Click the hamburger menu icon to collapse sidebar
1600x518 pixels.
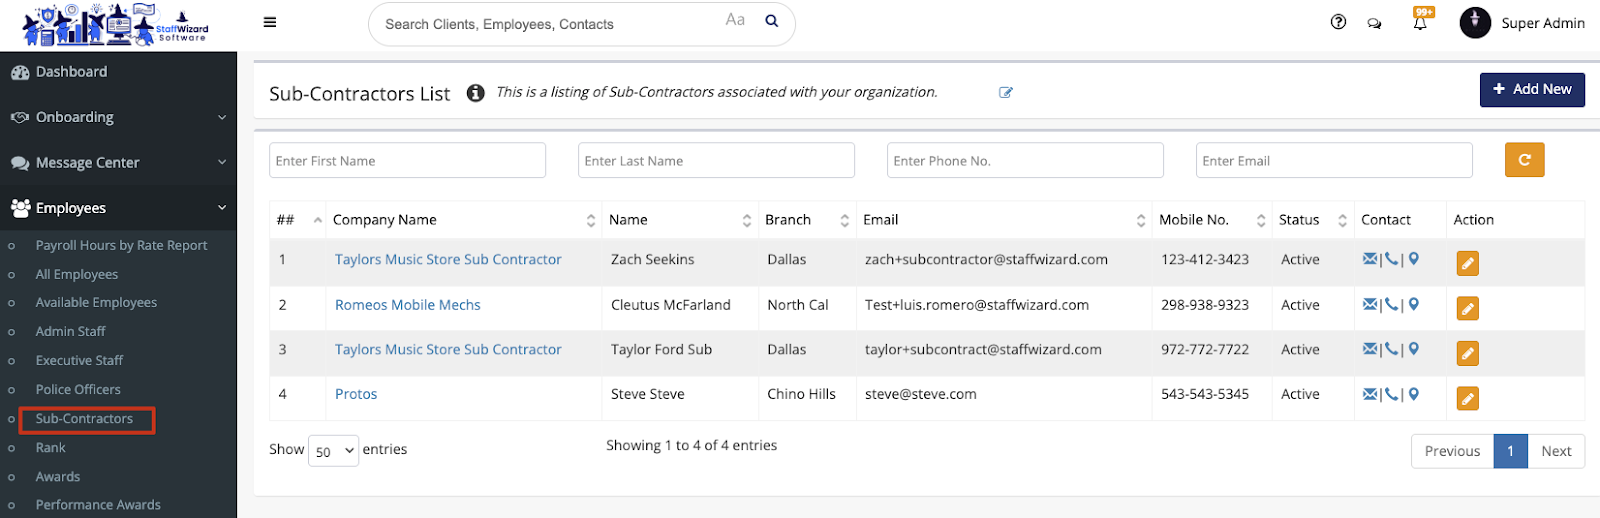point(270,22)
